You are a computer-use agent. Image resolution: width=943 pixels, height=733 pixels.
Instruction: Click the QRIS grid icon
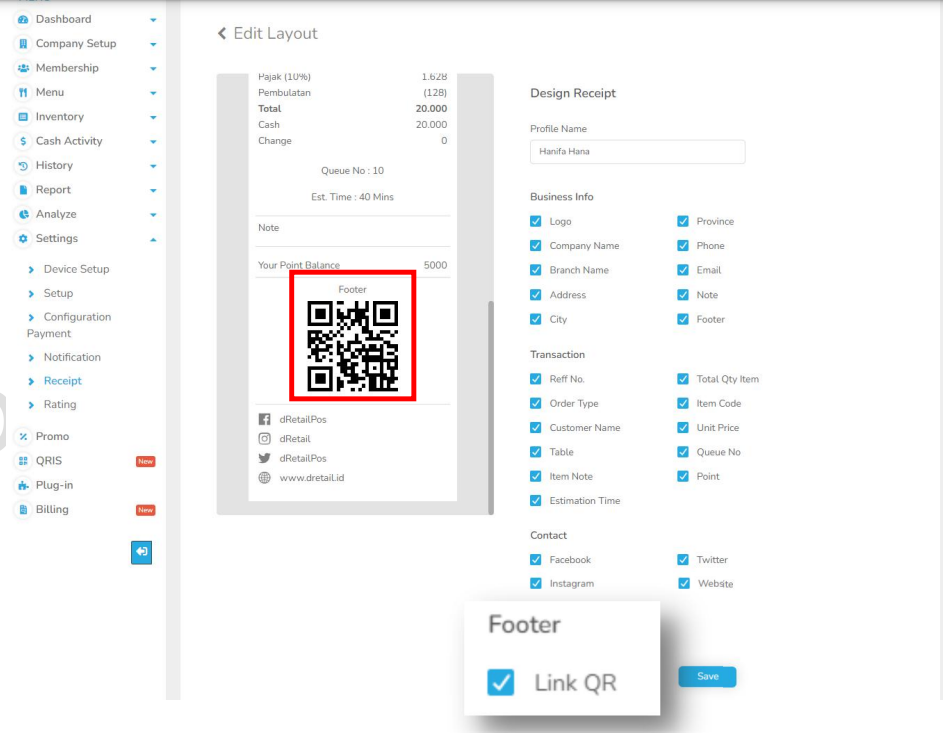coord(23,461)
